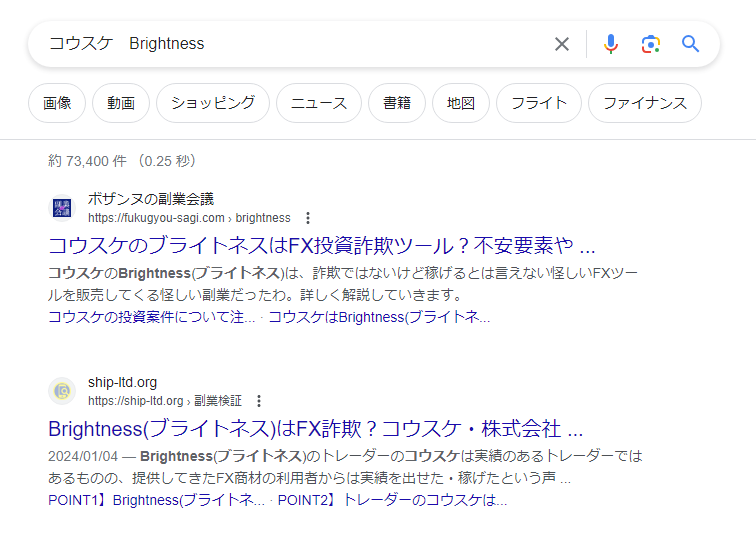Switch to the 地図 tab
The image size is (756, 538).
[x=461, y=103]
